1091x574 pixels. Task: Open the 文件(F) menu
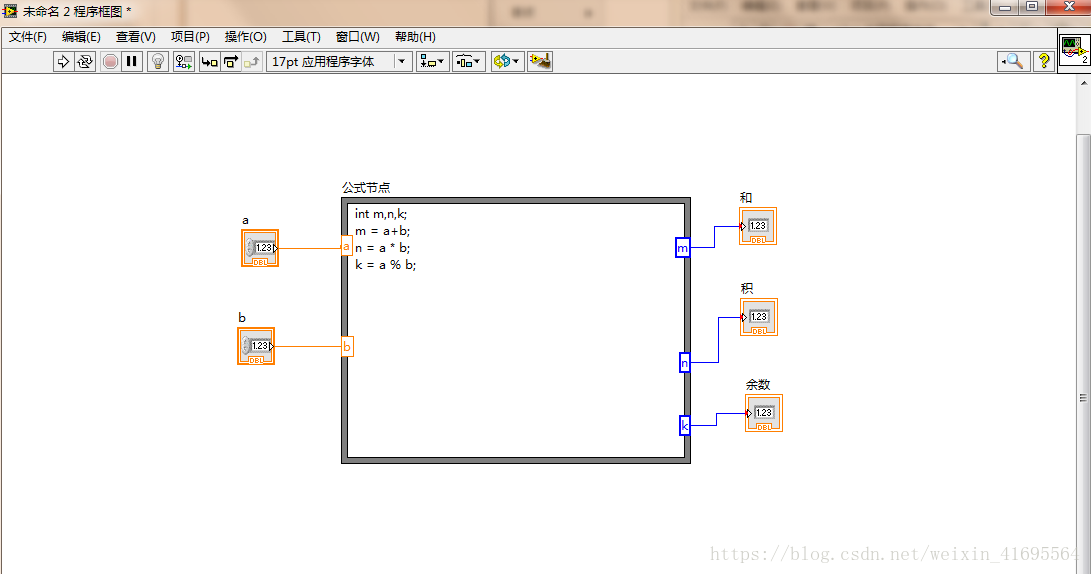point(28,37)
